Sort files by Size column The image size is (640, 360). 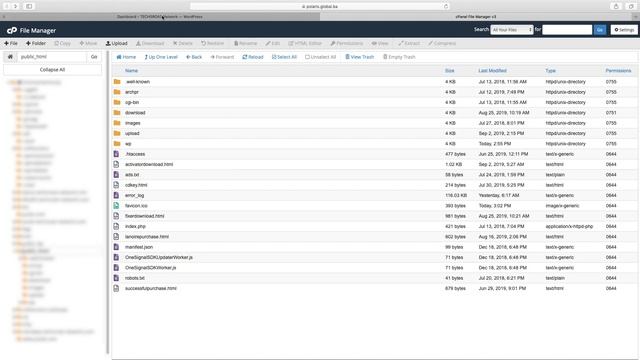pos(449,71)
